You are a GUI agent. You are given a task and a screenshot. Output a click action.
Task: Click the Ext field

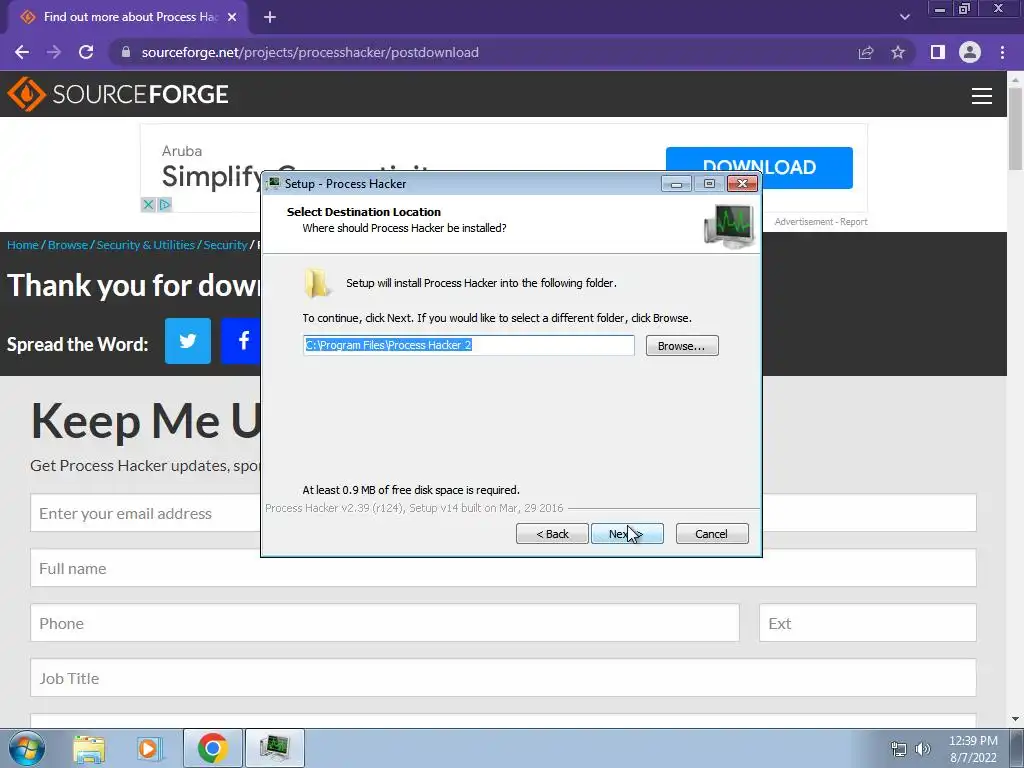pyautogui.click(x=867, y=623)
